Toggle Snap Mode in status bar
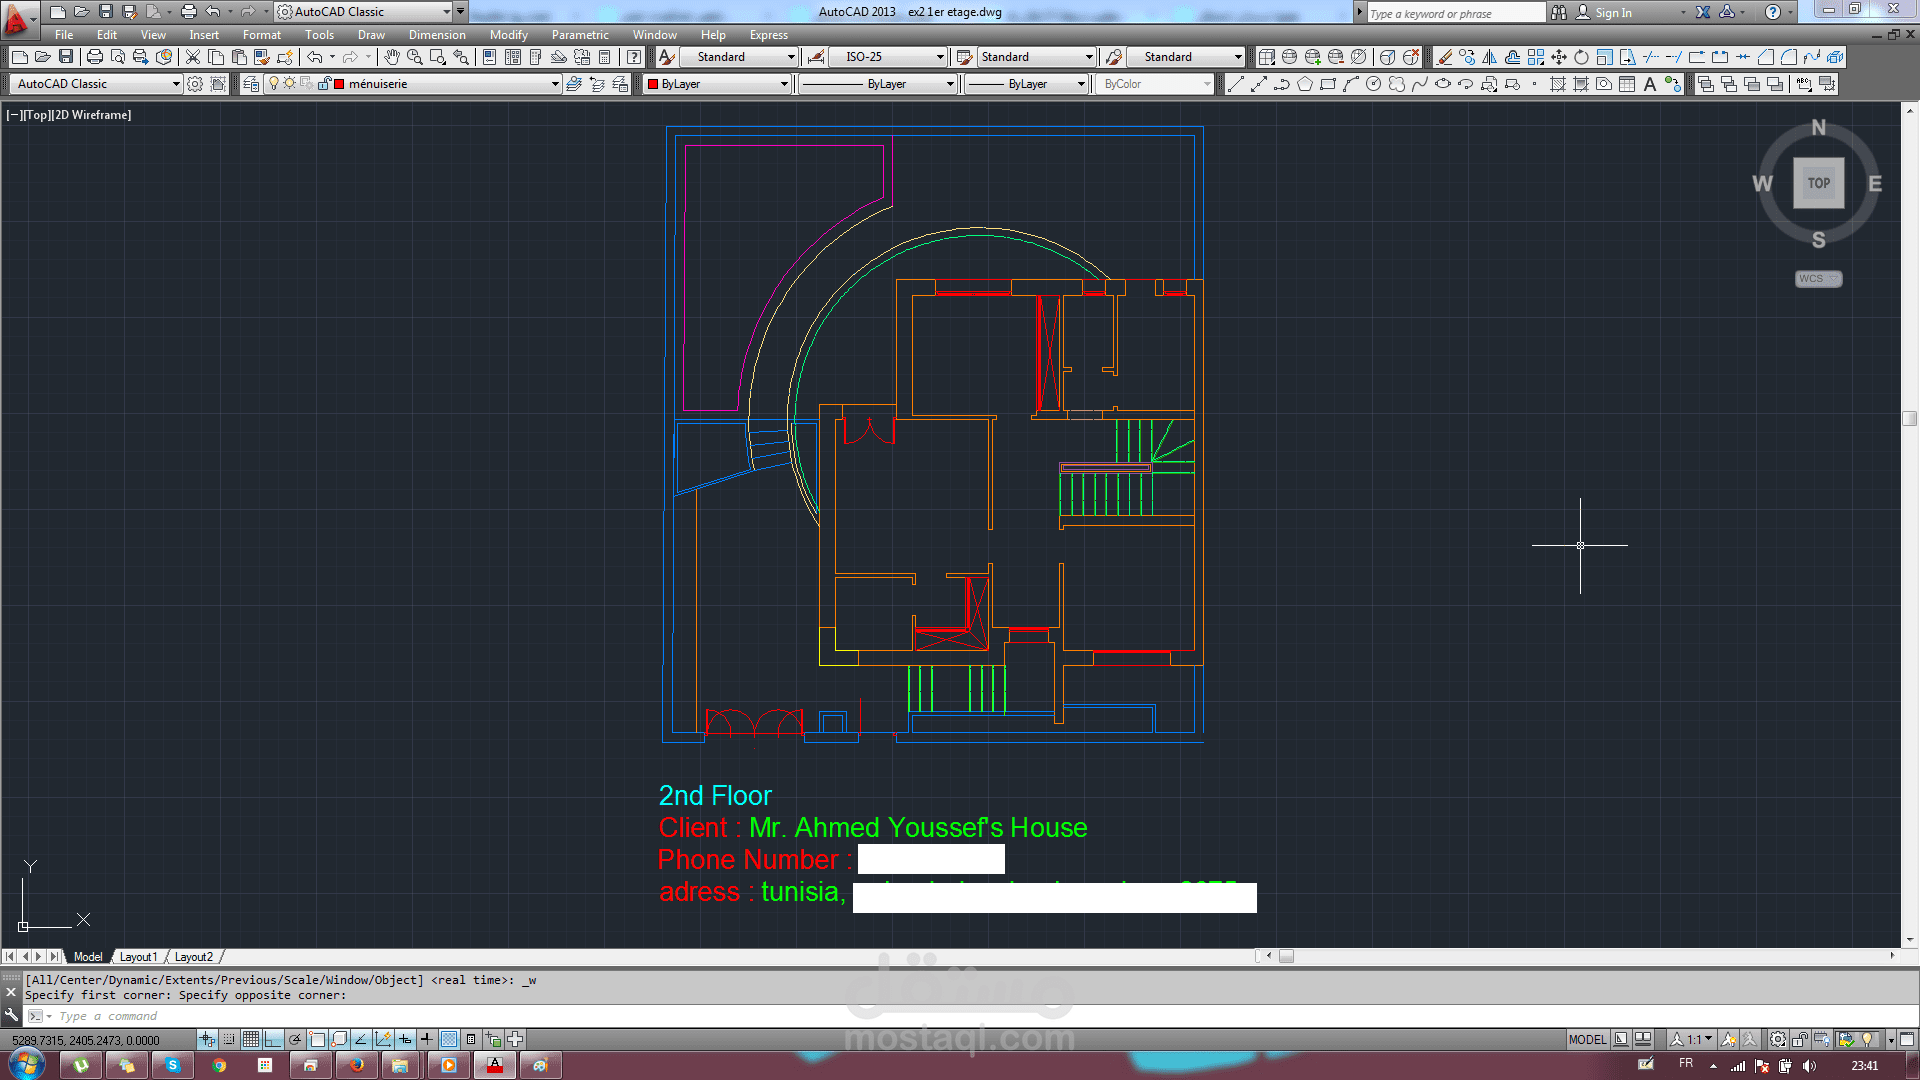Viewport: 1920px width, 1080px height. click(x=228, y=1040)
